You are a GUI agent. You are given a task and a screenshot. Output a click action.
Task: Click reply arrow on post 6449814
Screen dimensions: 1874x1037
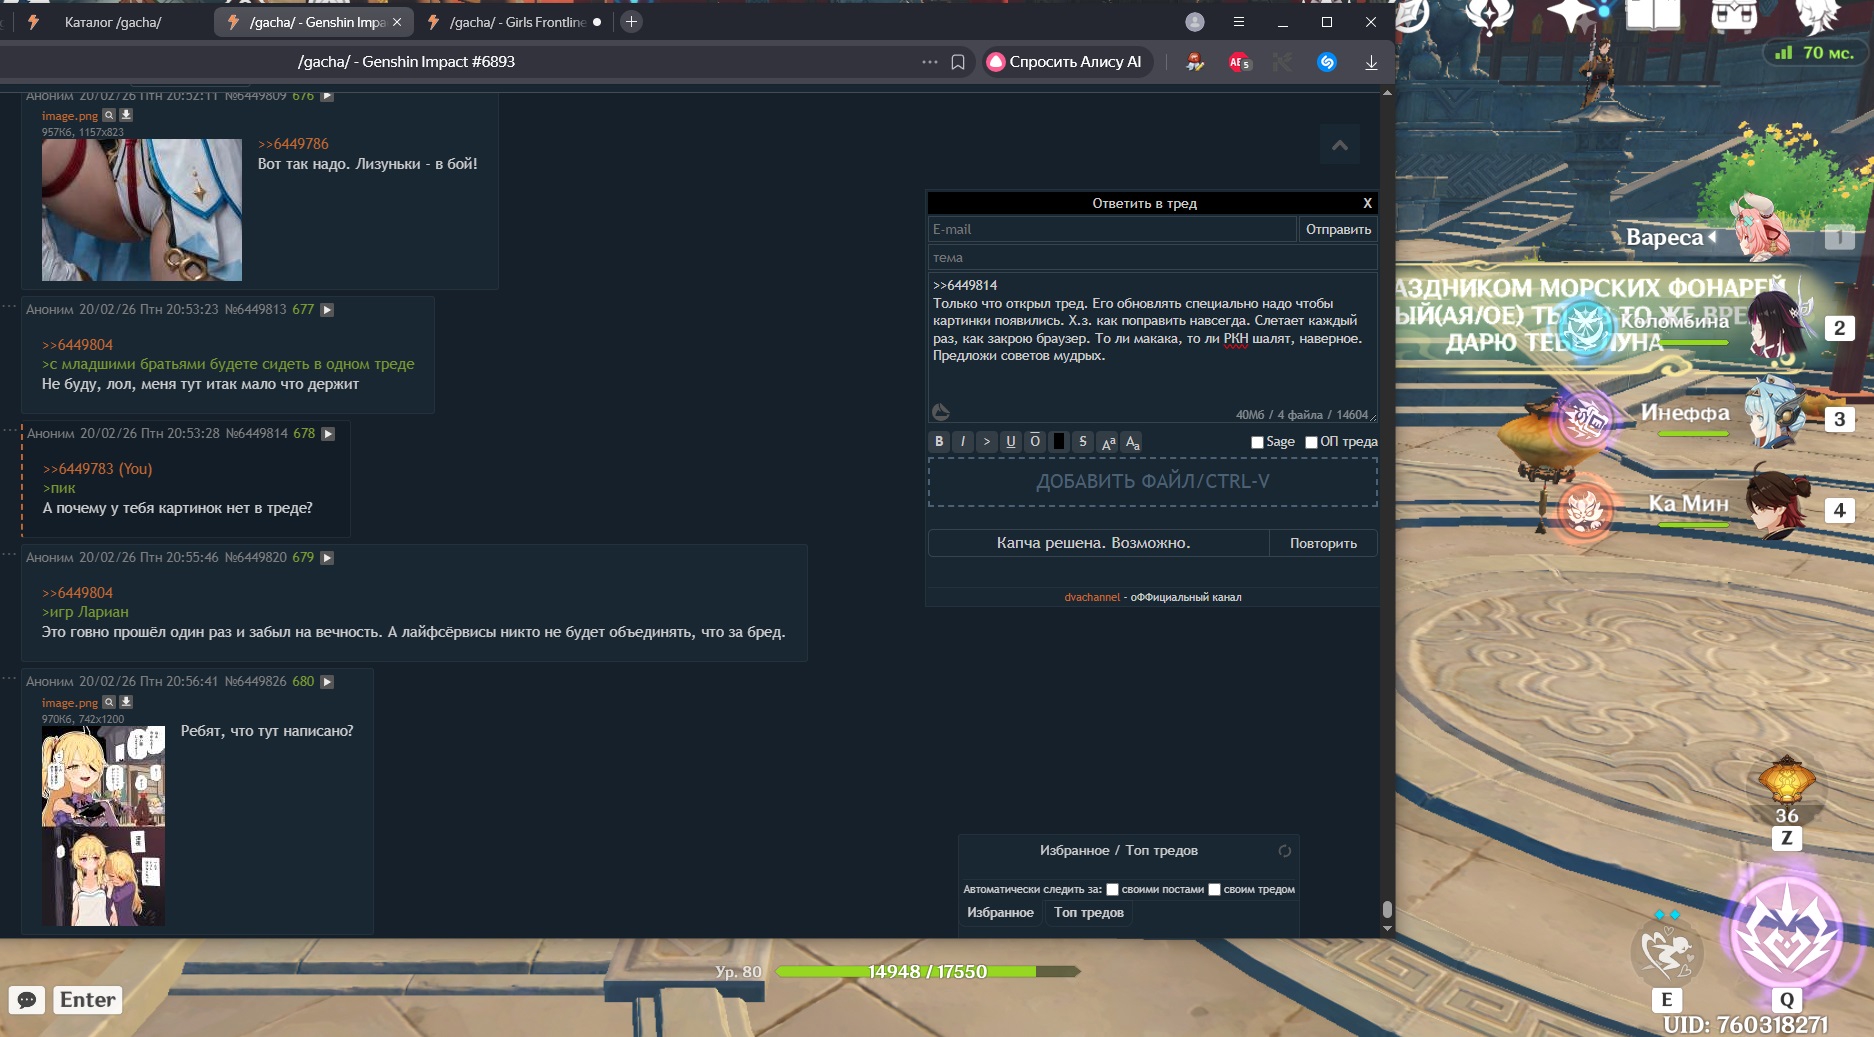click(x=328, y=434)
